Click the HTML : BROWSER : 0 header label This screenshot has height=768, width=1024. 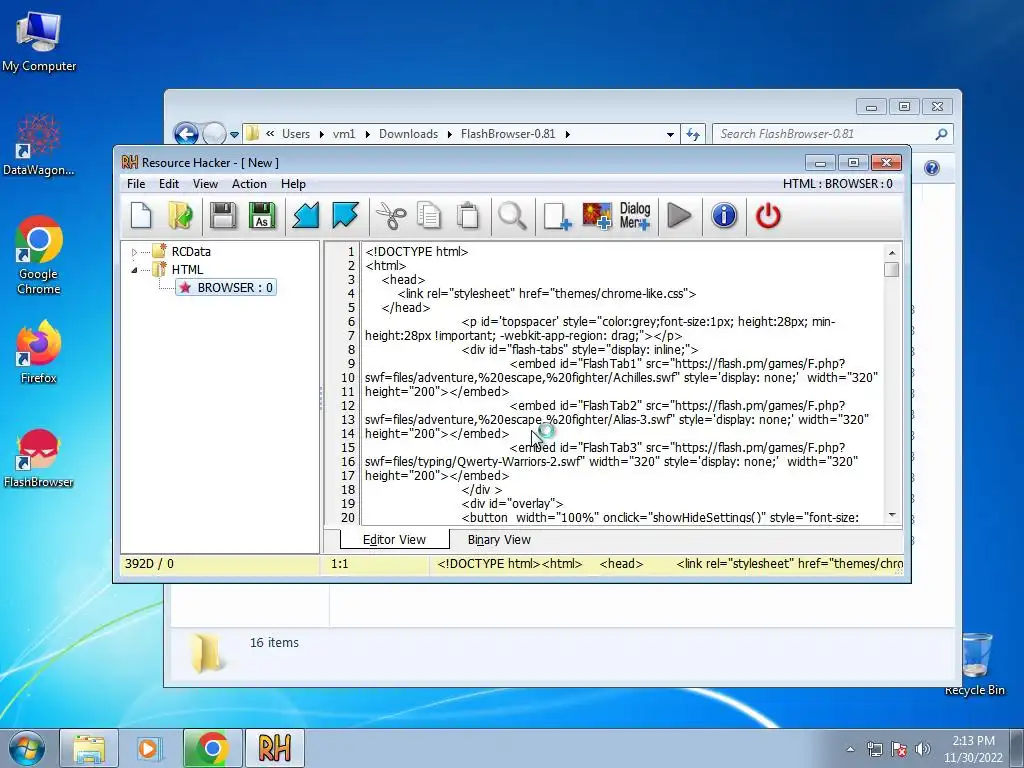click(837, 184)
